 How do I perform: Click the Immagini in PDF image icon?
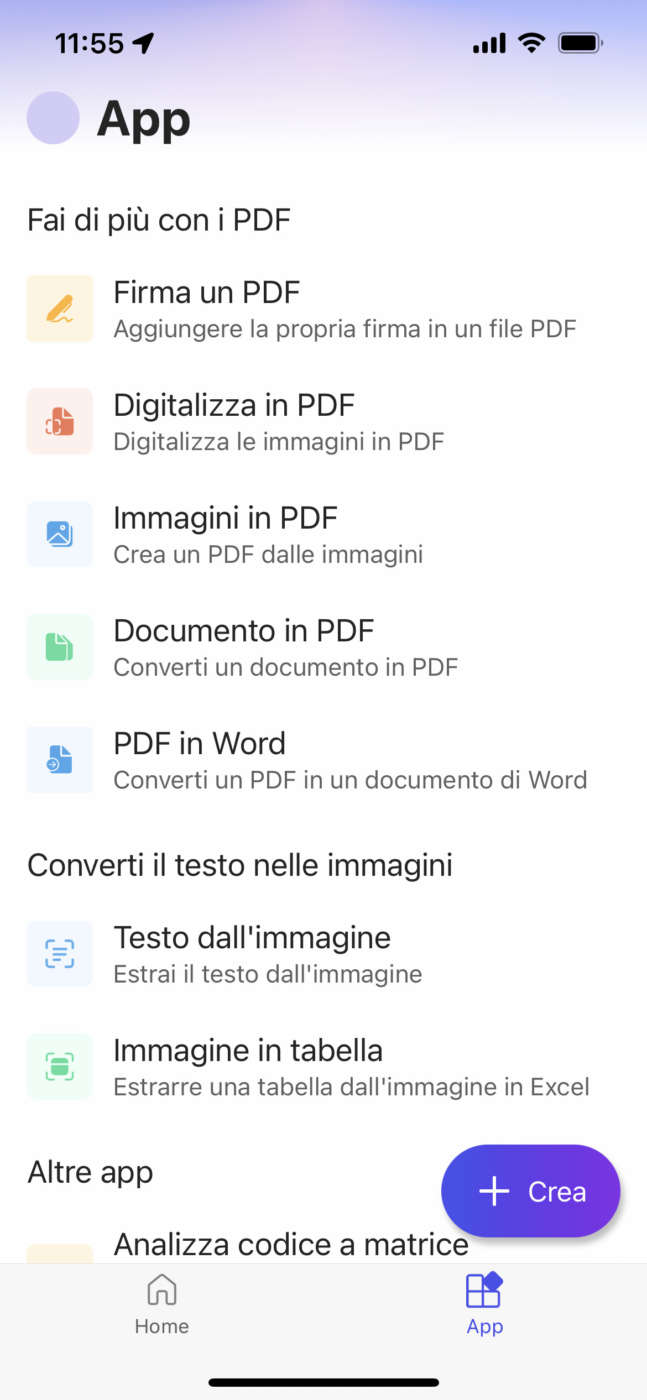59,534
